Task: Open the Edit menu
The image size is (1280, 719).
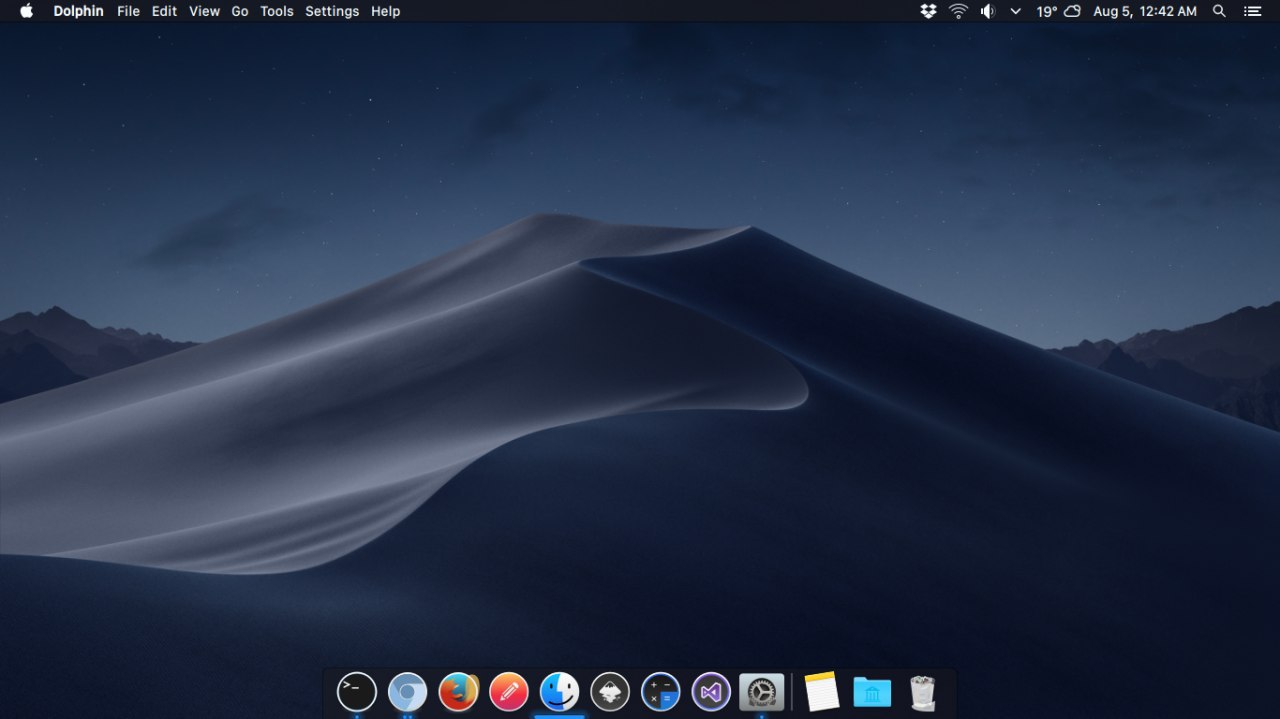Action: [164, 11]
